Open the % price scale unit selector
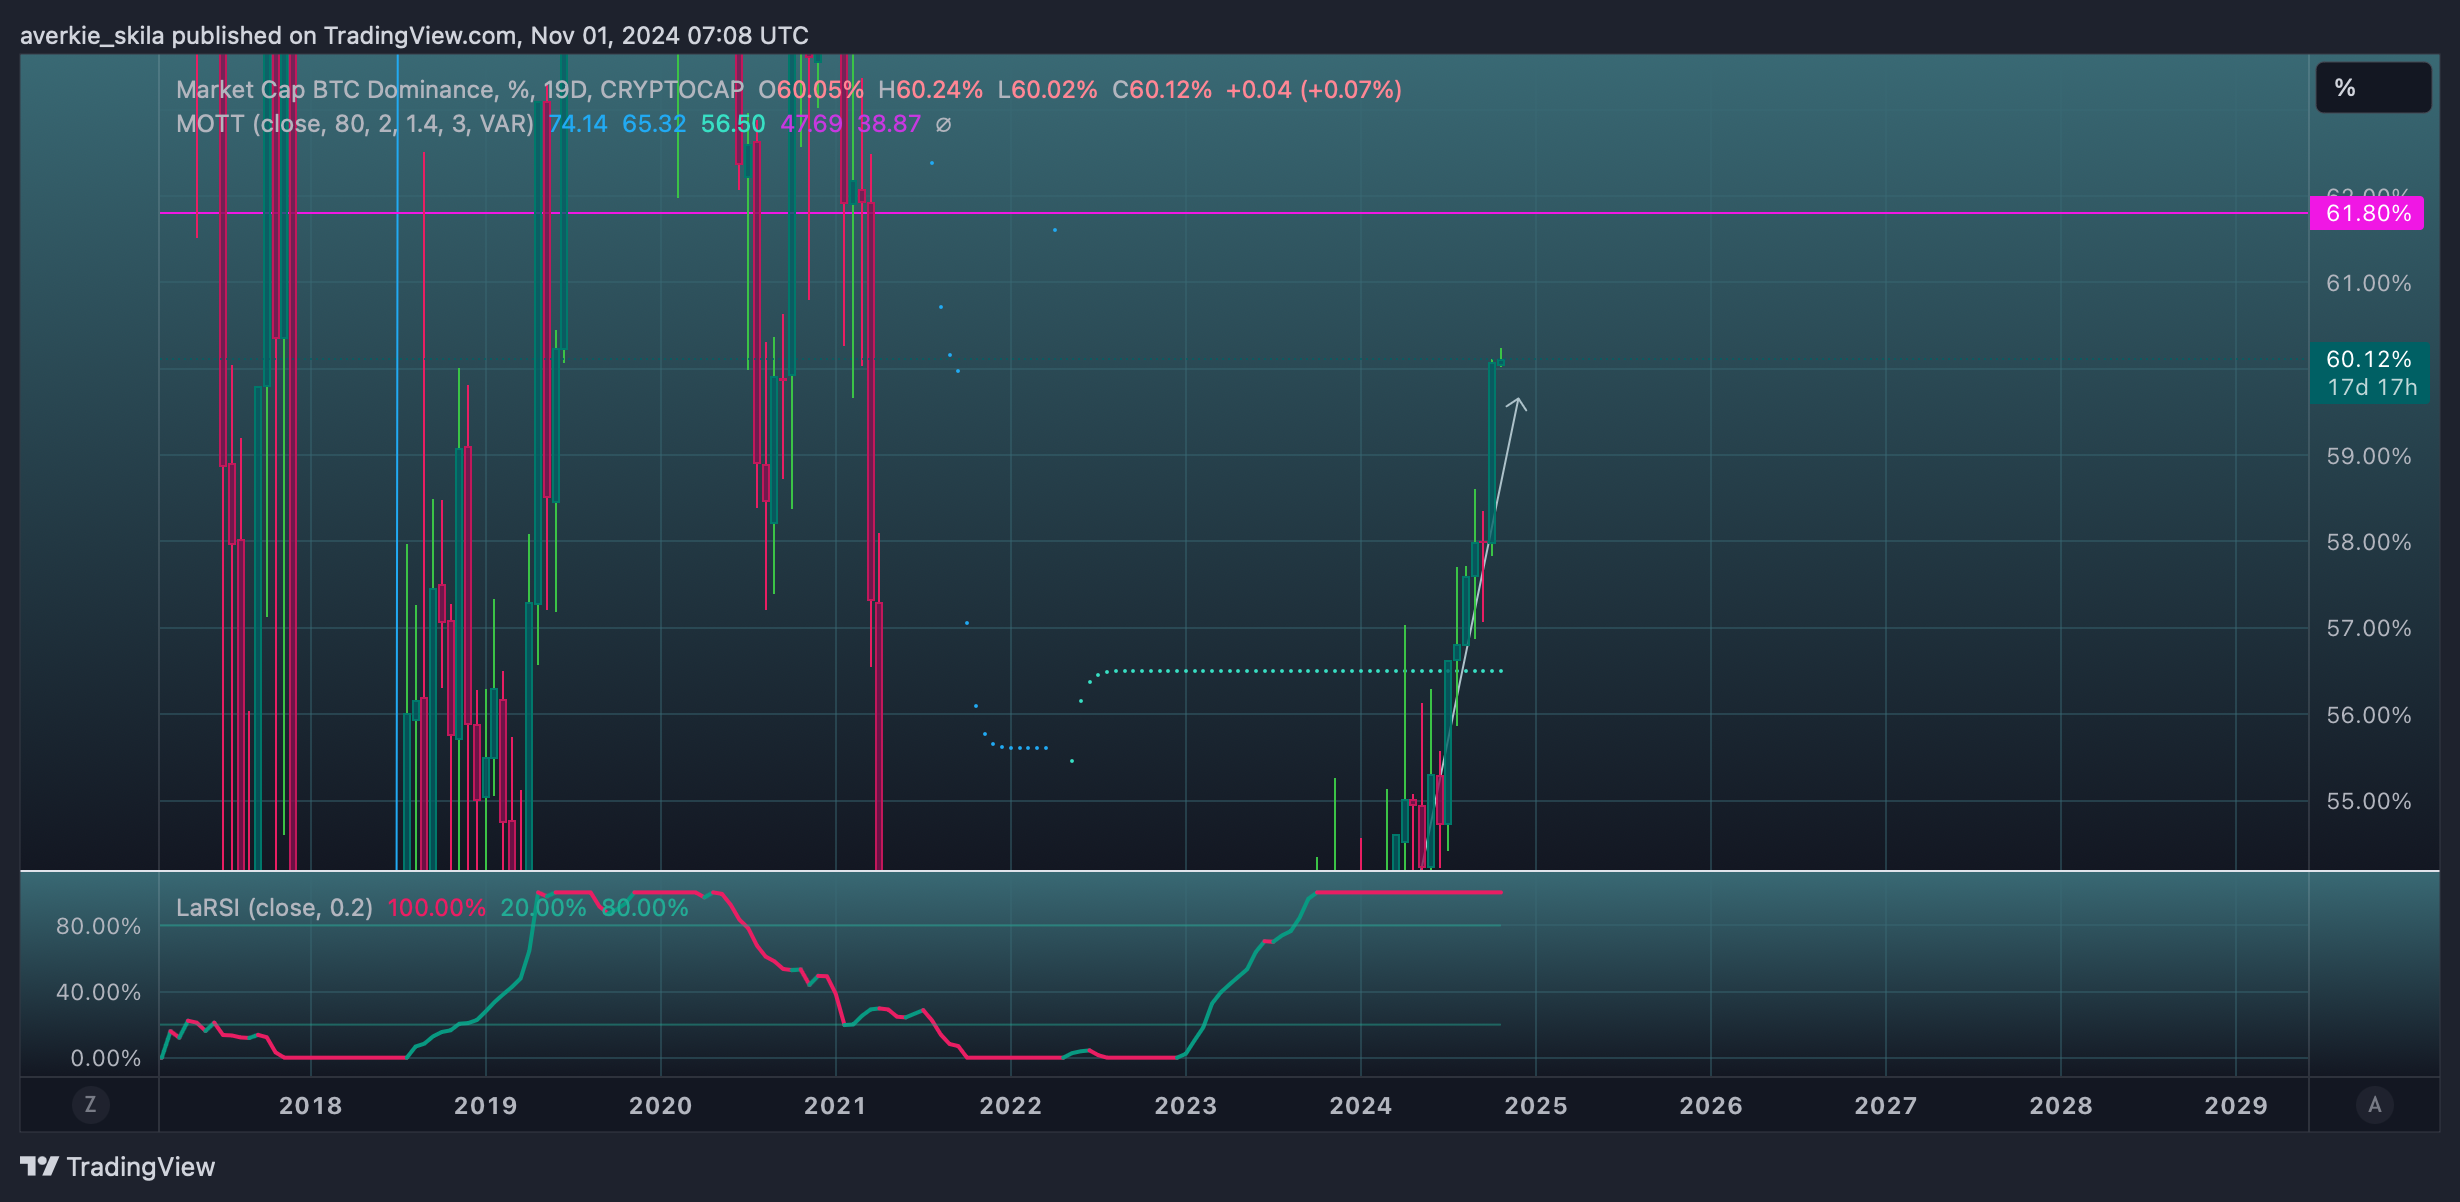The width and height of the screenshot is (2460, 1202). 2374,88
